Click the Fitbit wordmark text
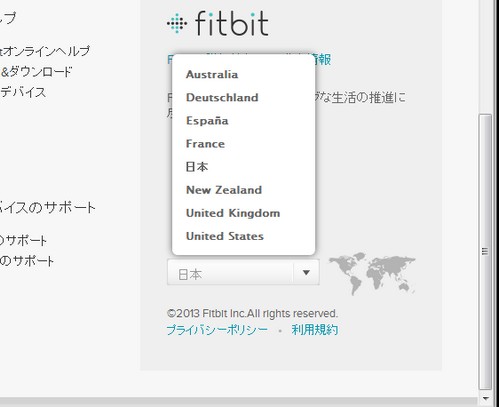Screen dimensions: 499x407 [x=232, y=23]
